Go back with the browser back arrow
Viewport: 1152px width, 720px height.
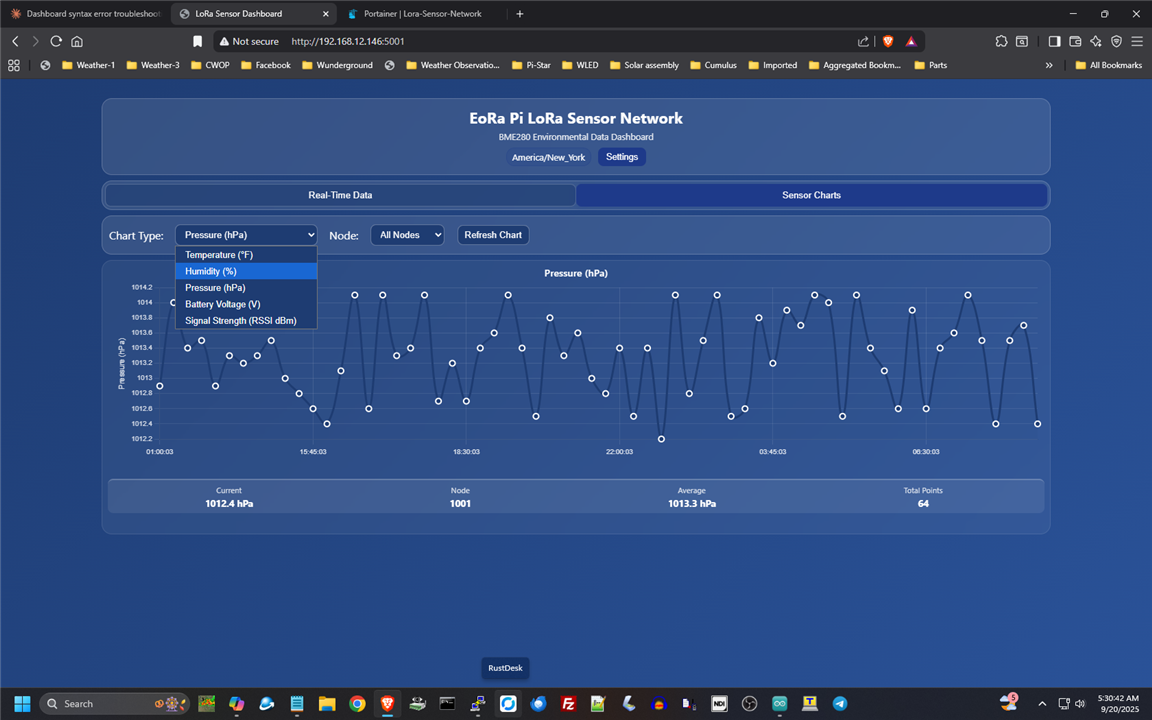coord(15,41)
